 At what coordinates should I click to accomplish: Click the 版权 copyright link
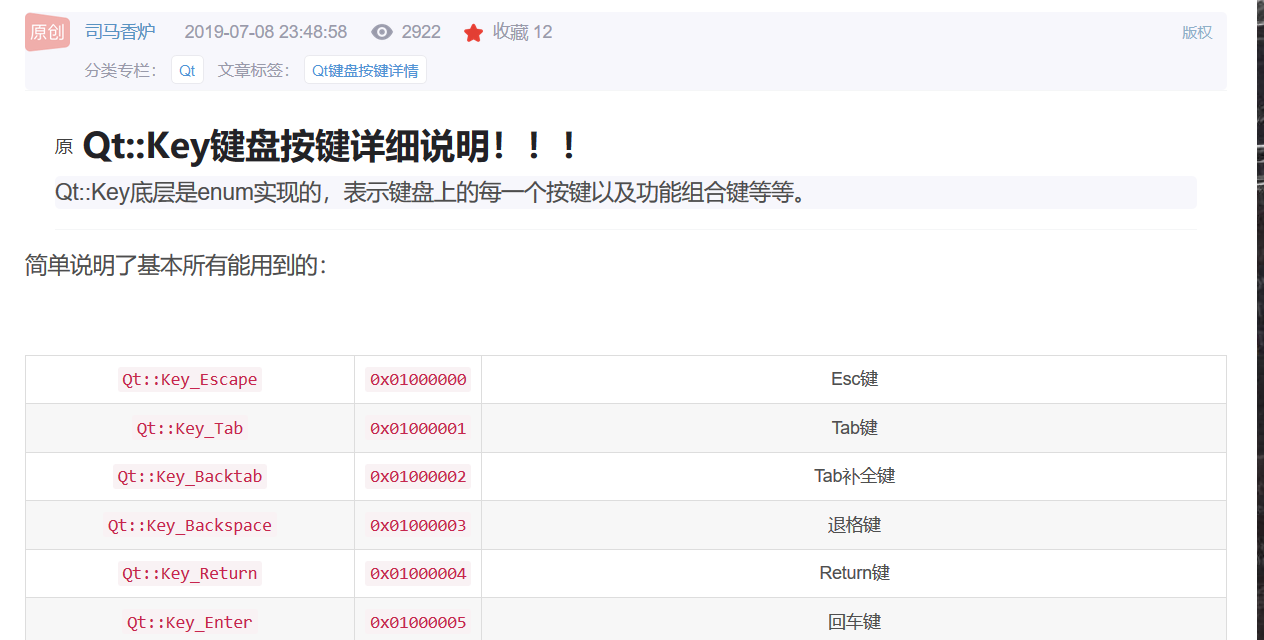(1196, 32)
